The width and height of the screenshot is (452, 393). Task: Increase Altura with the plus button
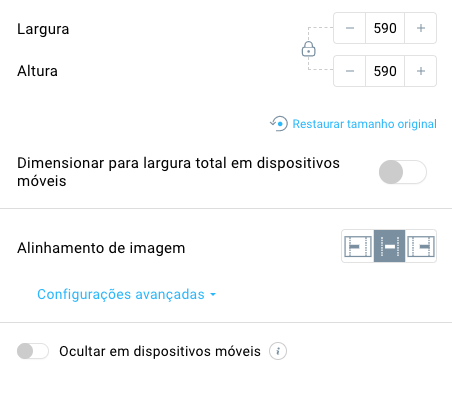[421, 71]
